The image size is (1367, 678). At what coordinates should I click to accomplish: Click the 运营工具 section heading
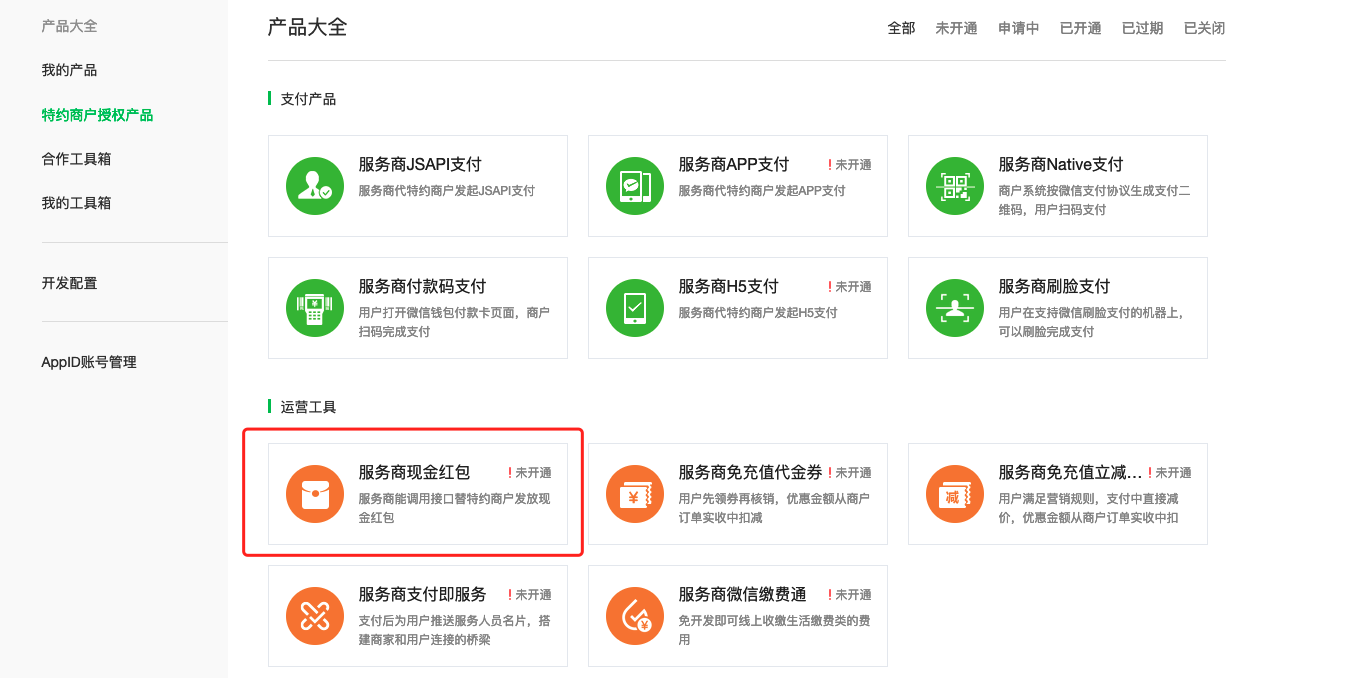[308, 407]
